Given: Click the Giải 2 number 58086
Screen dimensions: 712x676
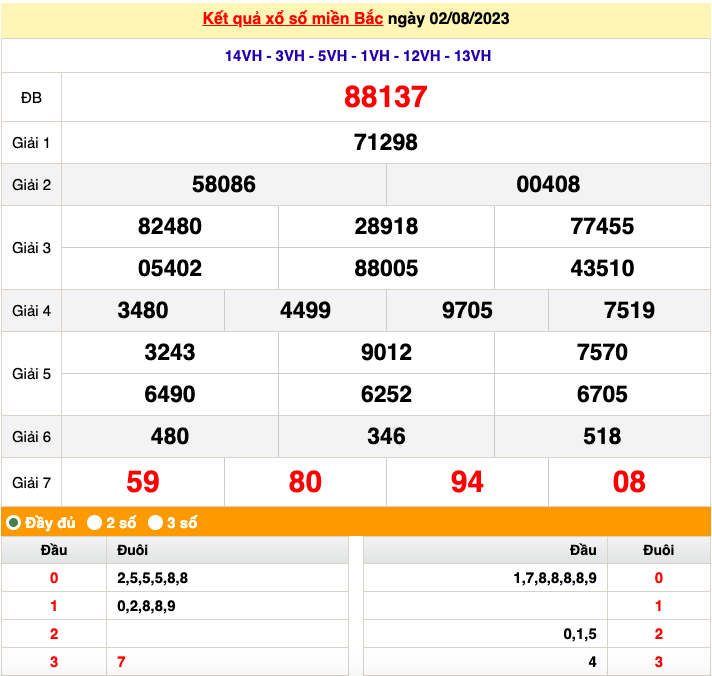Looking at the screenshot, I should (223, 184).
